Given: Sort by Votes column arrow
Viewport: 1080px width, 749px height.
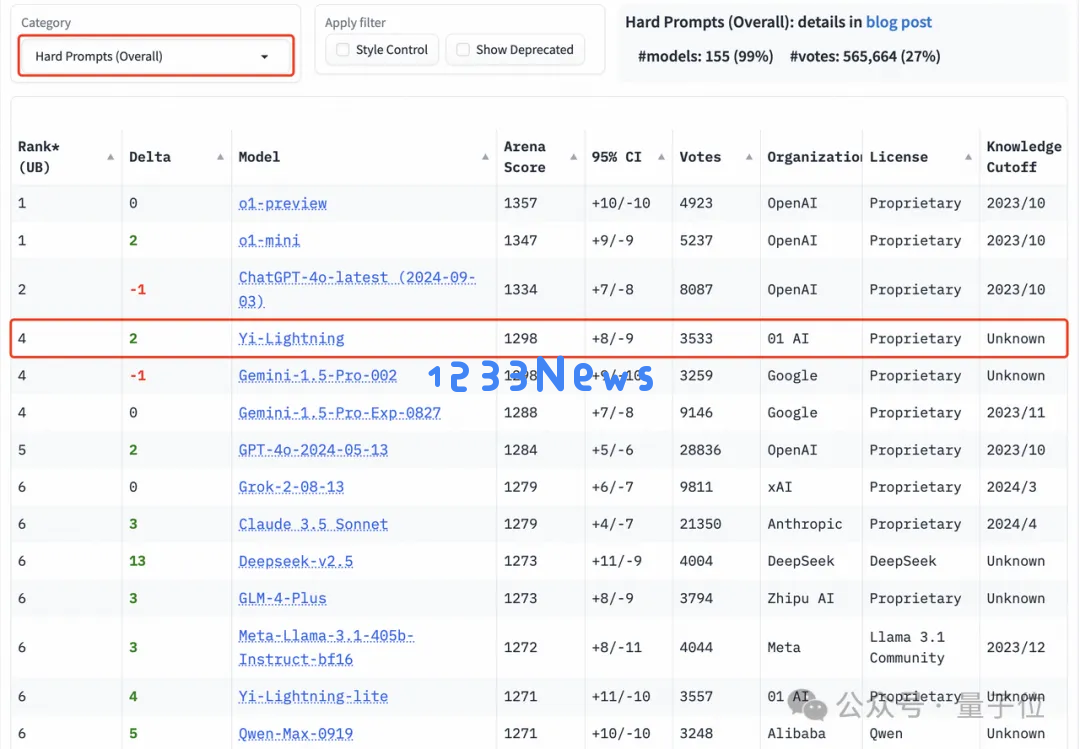Looking at the screenshot, I should [749, 157].
